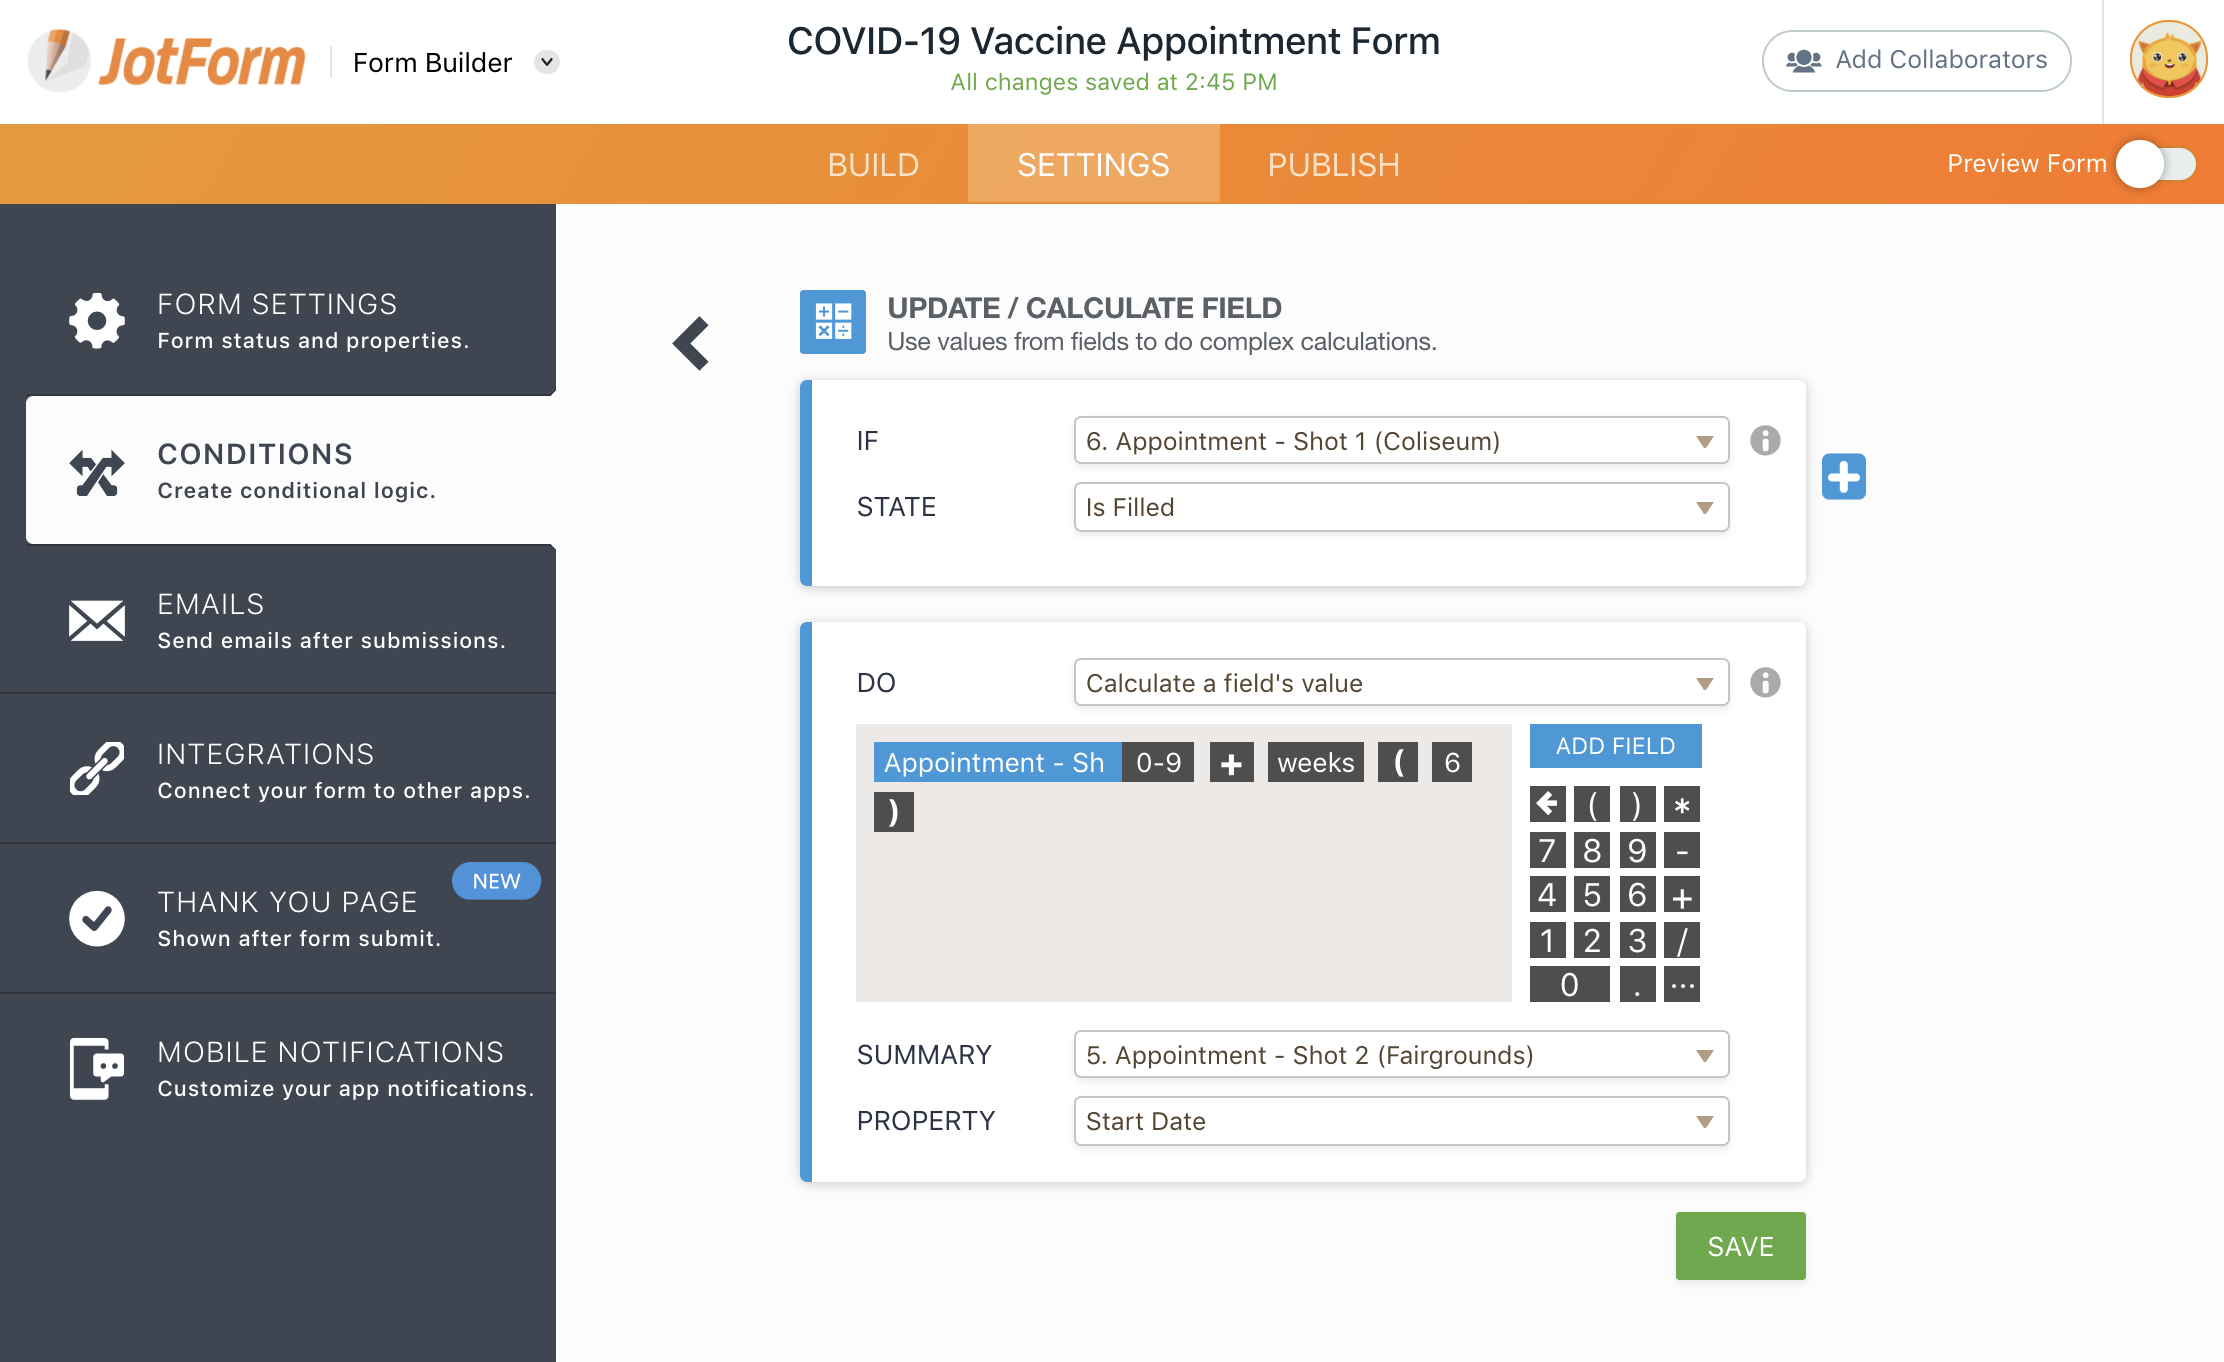Click the multiply asterisk key on keypad

pyautogui.click(x=1682, y=805)
